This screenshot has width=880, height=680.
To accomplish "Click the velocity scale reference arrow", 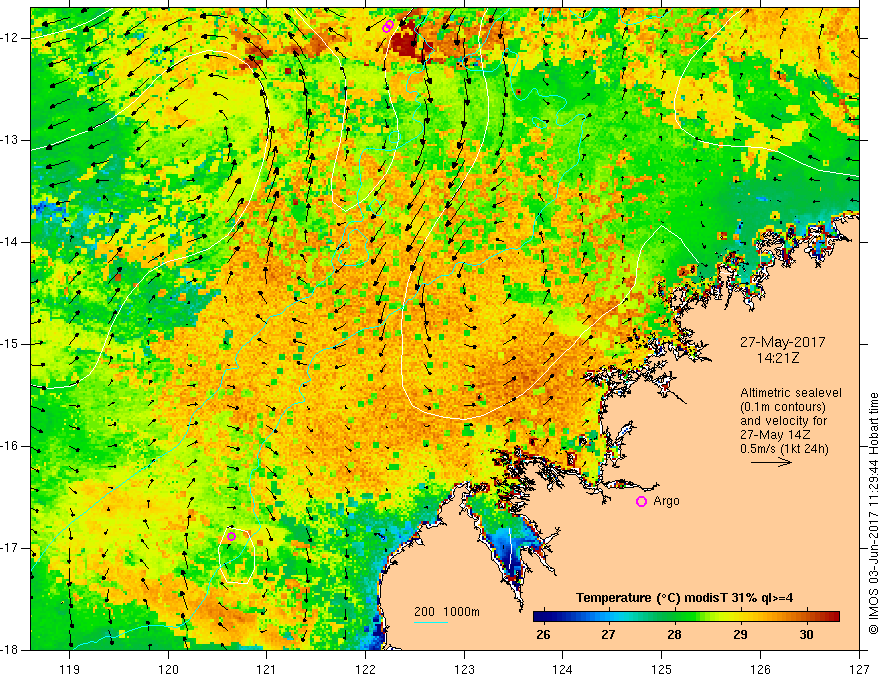I will [771, 462].
